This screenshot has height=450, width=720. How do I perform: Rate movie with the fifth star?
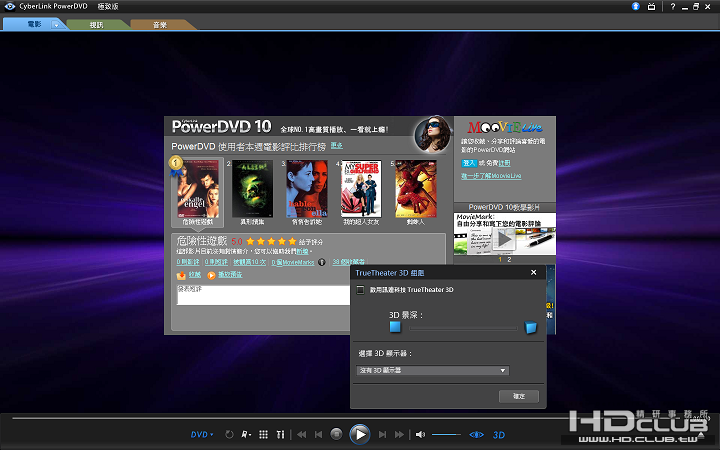pos(292,241)
